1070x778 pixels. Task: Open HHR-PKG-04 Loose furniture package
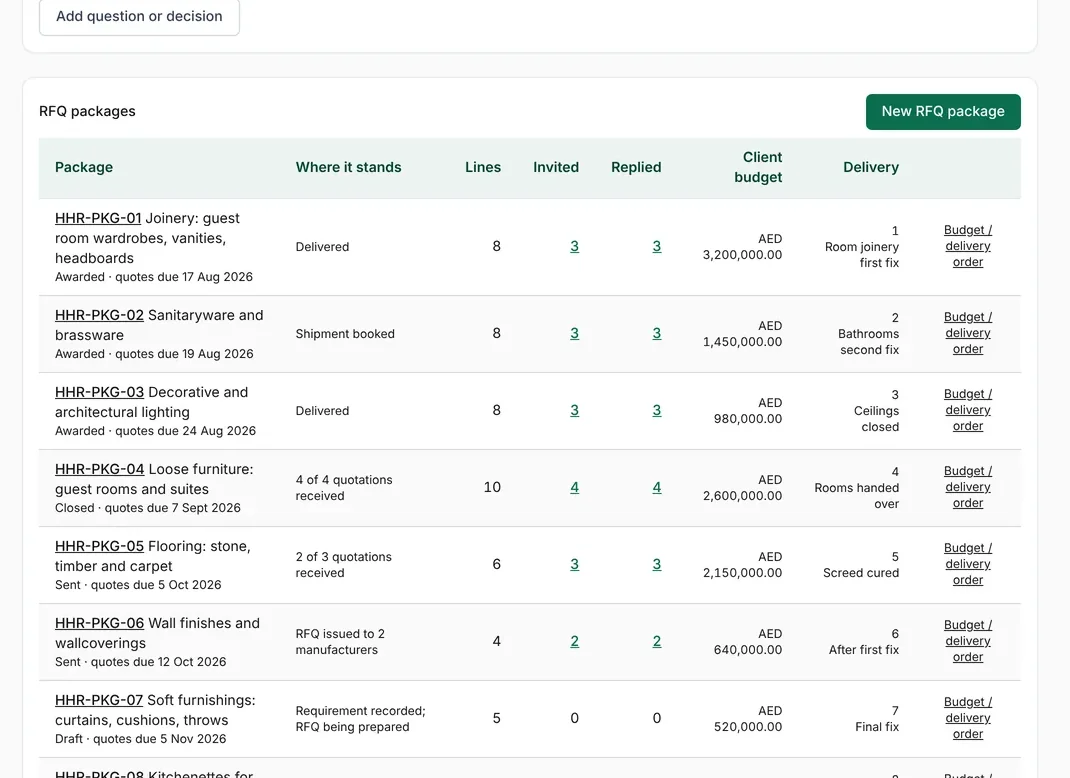coord(100,470)
